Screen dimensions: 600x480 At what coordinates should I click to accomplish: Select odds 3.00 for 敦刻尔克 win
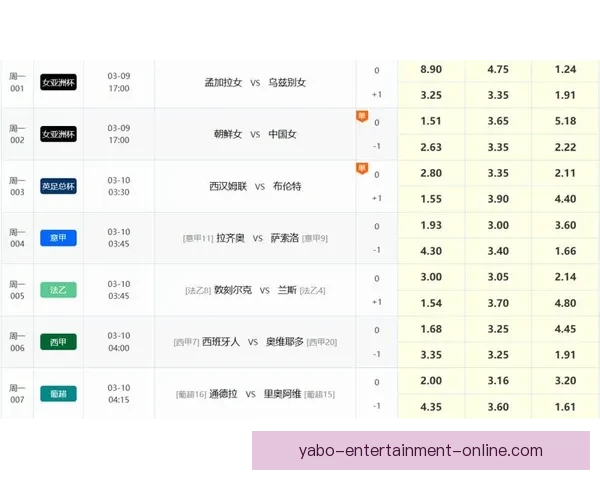click(431, 277)
